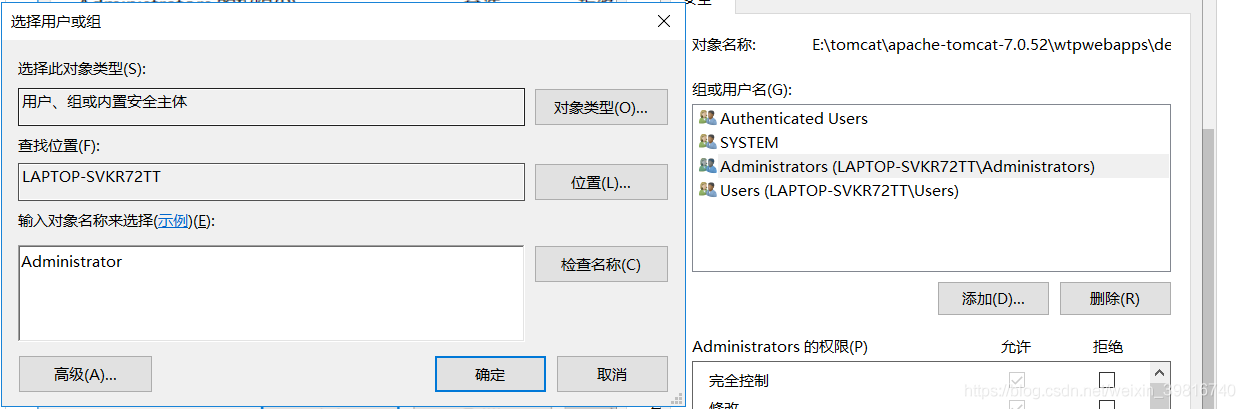The image size is (1245, 409).
Task: Click the Authenticated Users group icon
Action: [x=707, y=118]
